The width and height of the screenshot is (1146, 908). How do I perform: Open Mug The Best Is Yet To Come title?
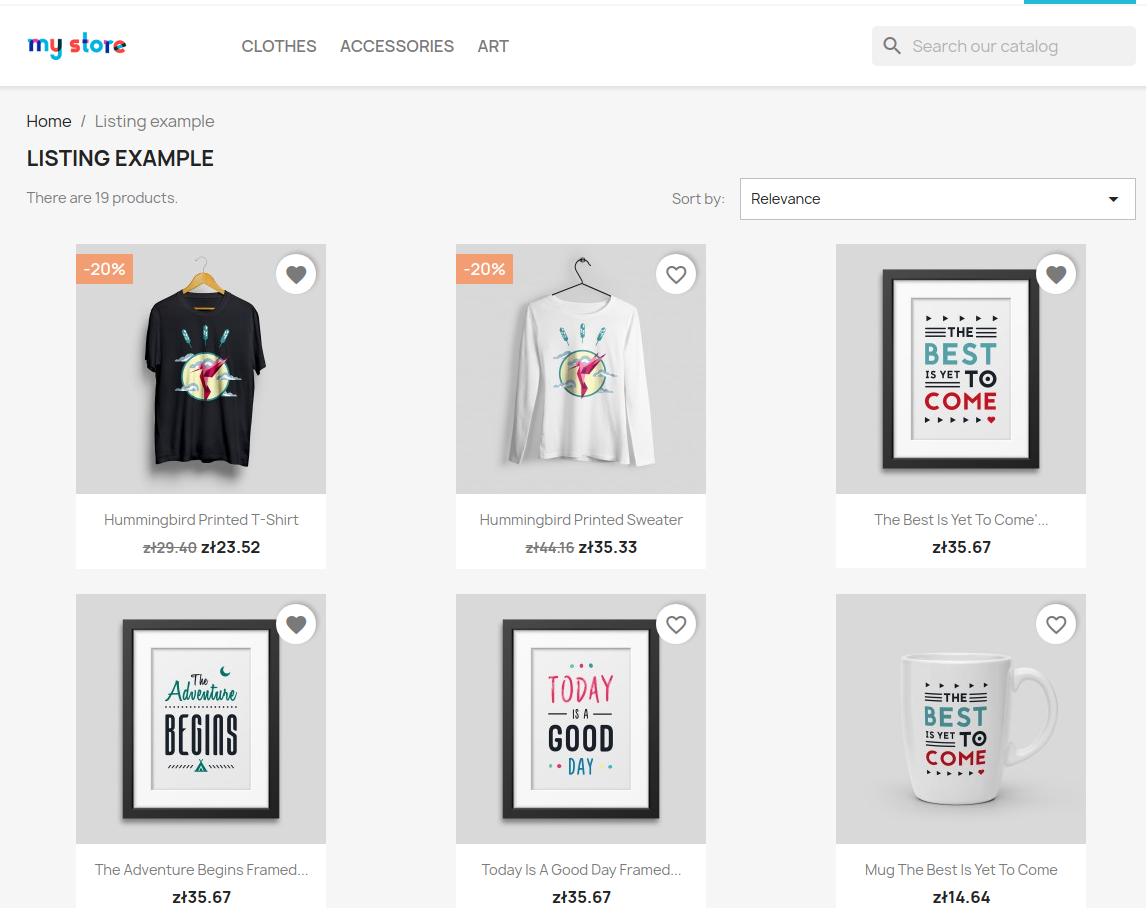pos(961,870)
